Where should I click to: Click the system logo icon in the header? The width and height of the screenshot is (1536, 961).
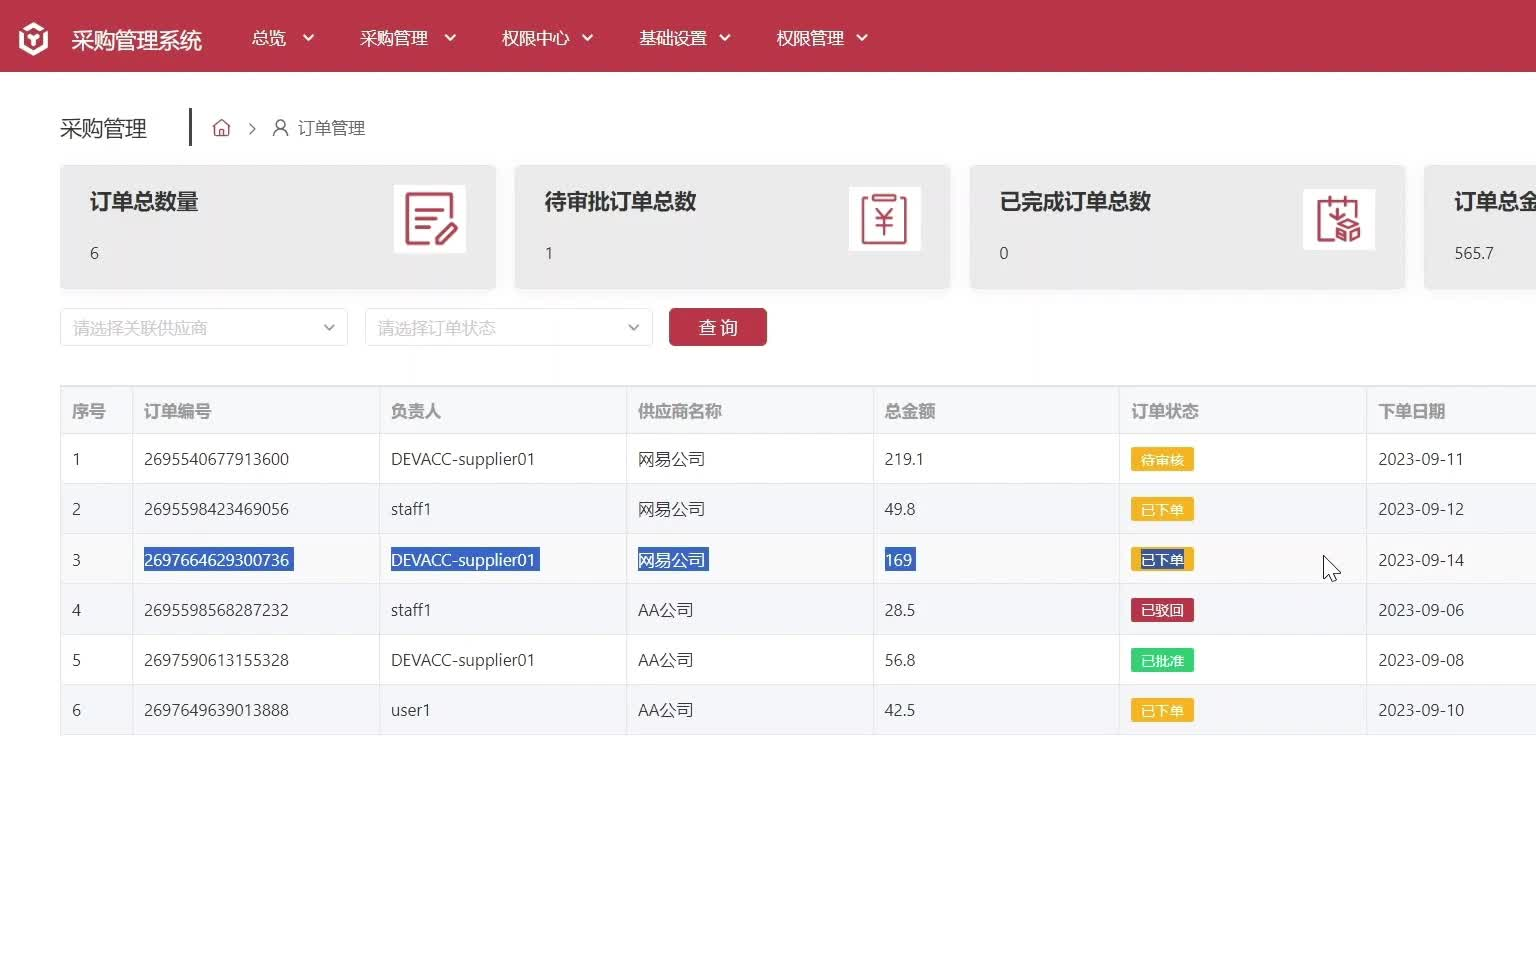(33, 39)
